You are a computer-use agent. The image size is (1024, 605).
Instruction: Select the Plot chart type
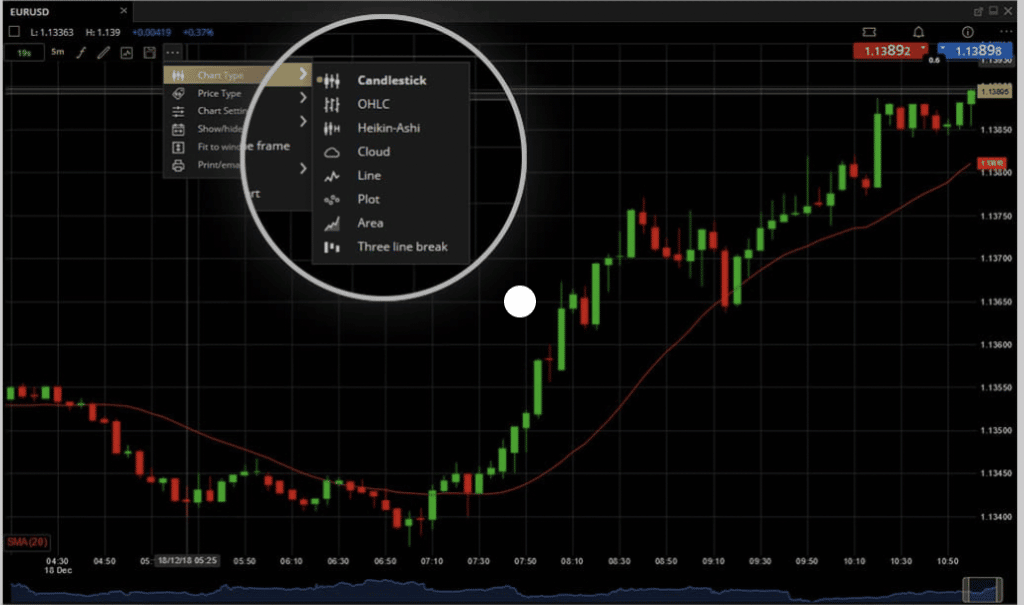(x=367, y=199)
